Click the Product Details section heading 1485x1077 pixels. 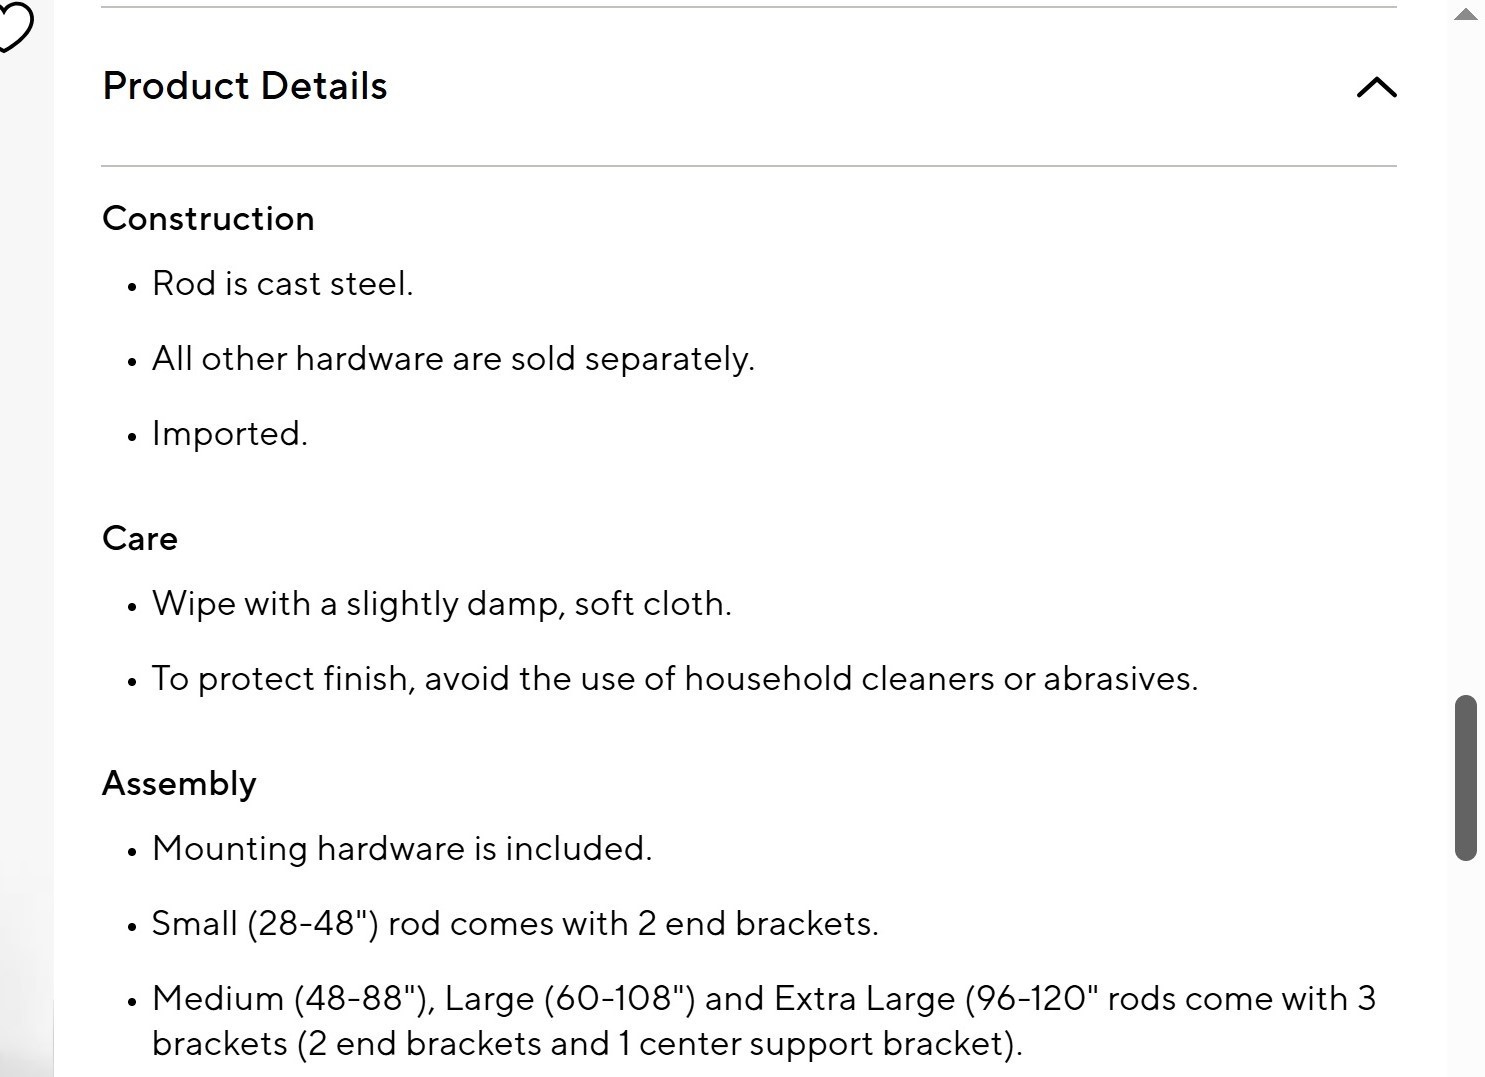(244, 86)
